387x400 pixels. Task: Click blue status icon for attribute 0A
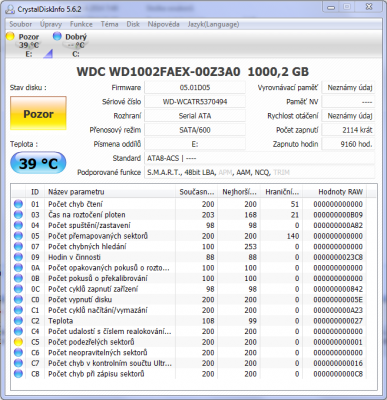[18, 268]
